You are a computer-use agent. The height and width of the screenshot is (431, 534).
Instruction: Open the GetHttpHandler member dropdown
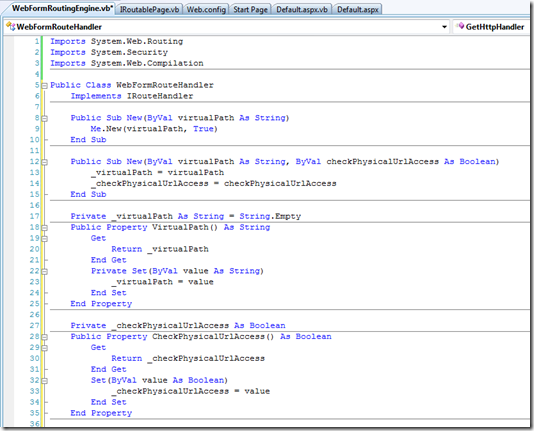(x=491, y=27)
